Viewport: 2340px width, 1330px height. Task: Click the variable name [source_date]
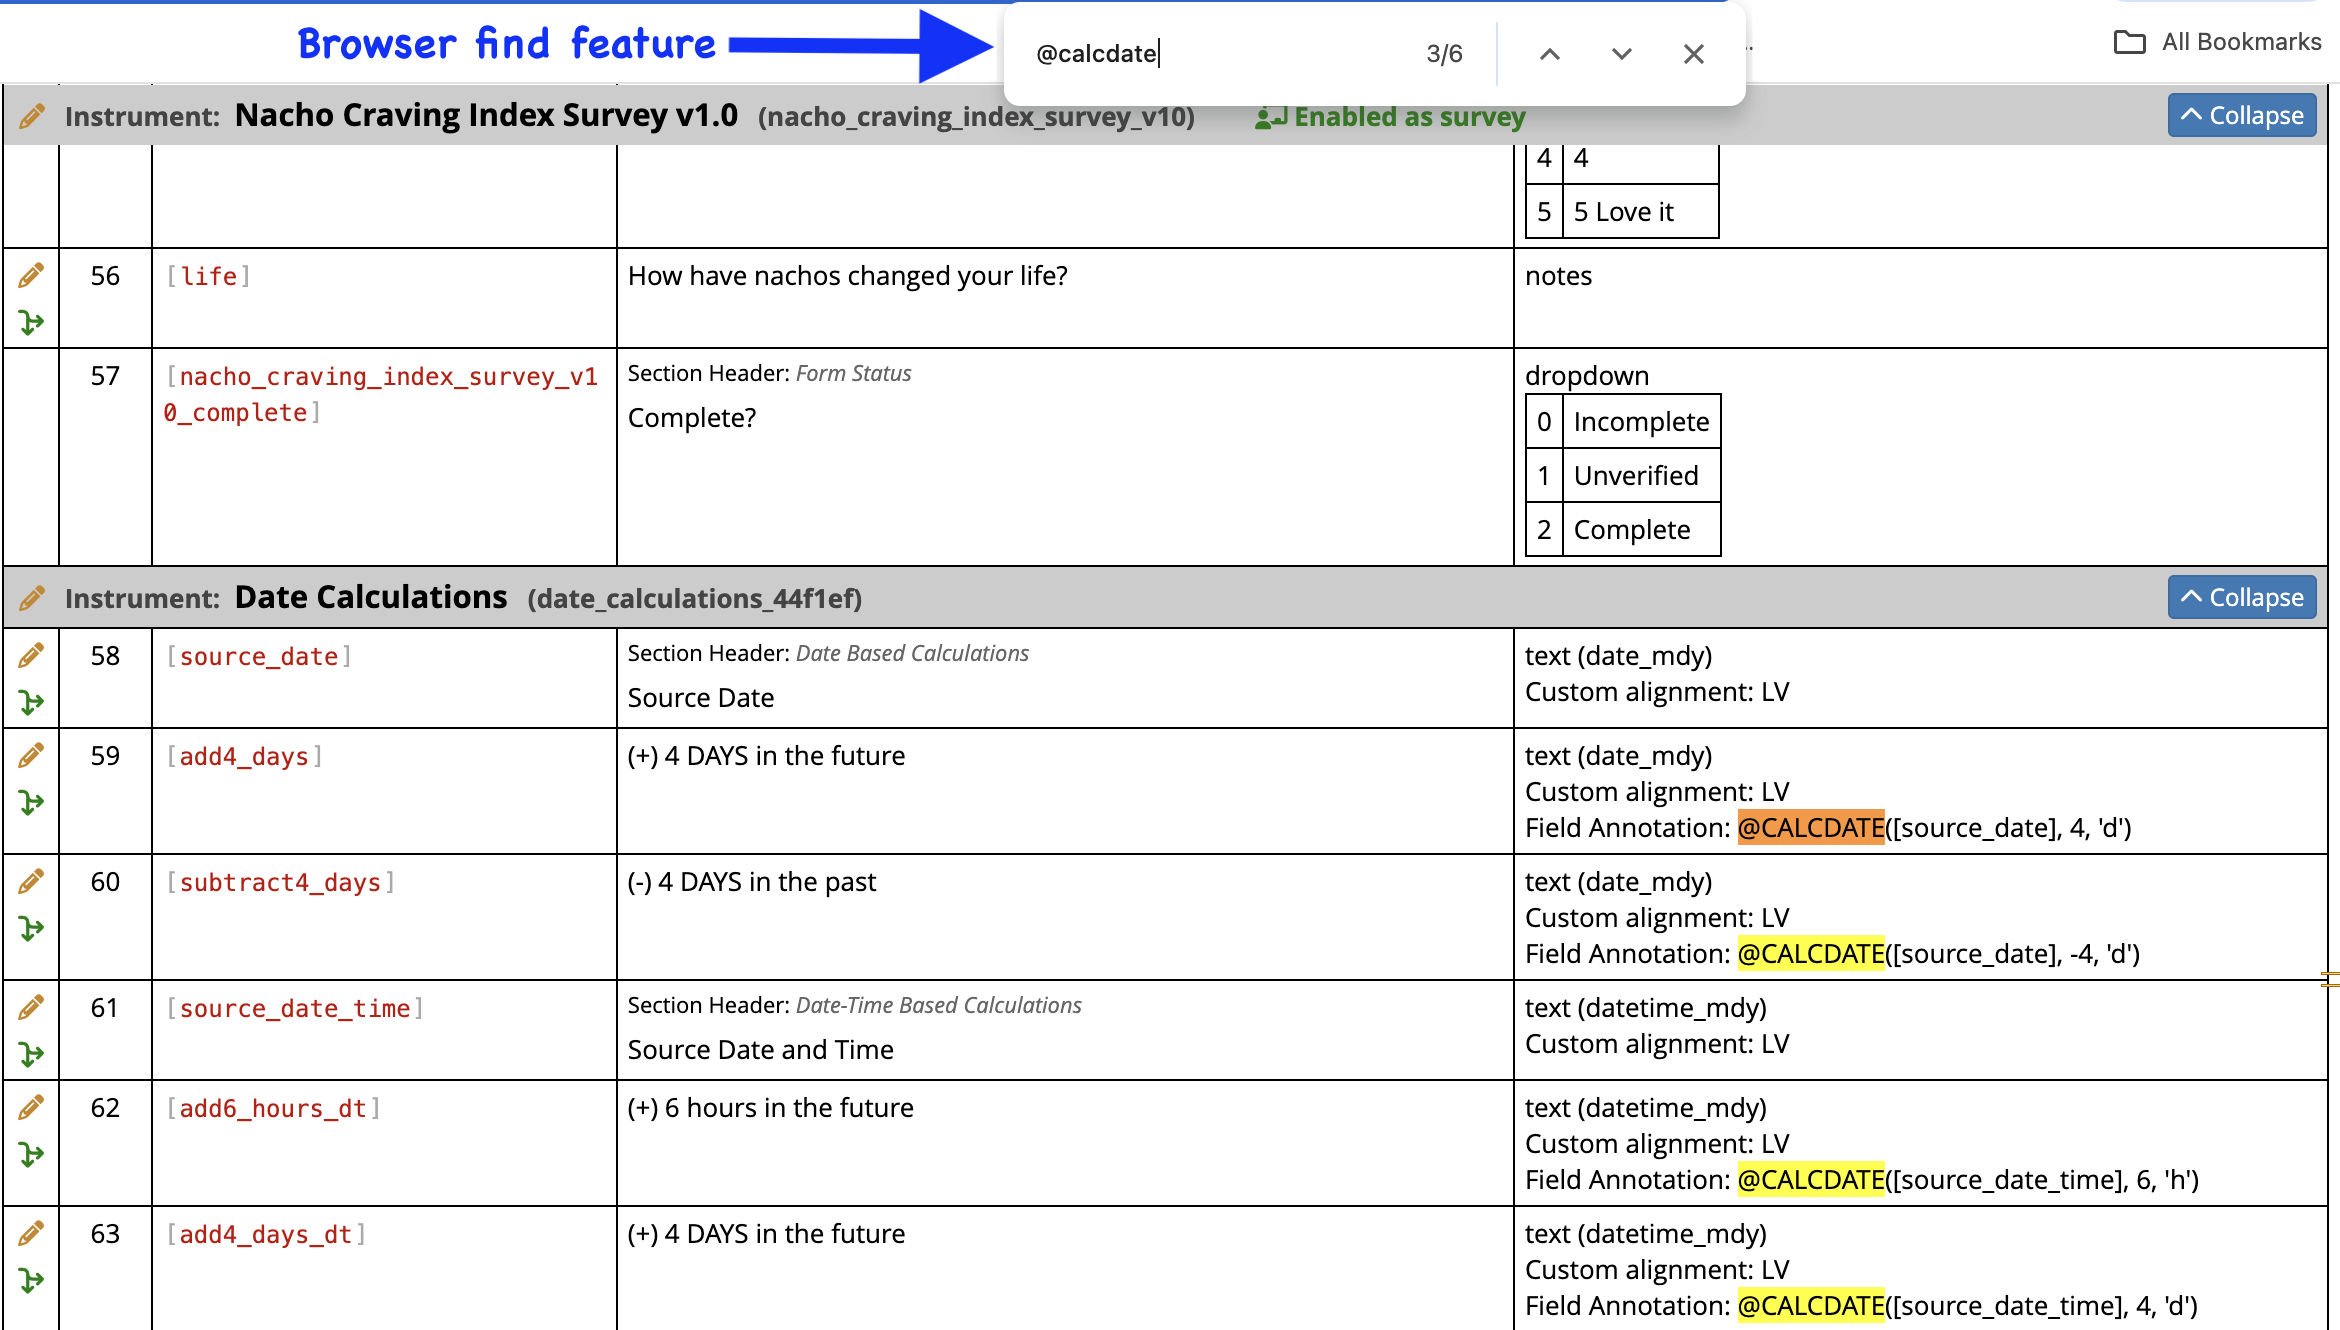coord(258,656)
